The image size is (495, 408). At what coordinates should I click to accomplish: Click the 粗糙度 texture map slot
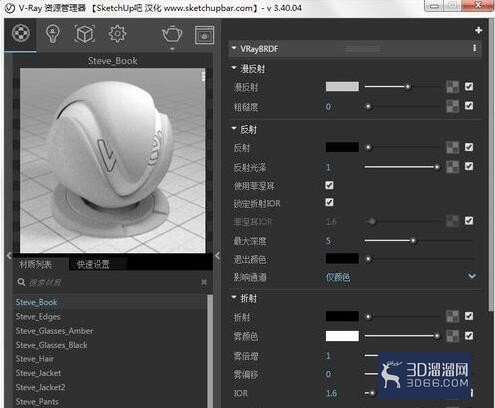coord(453,106)
